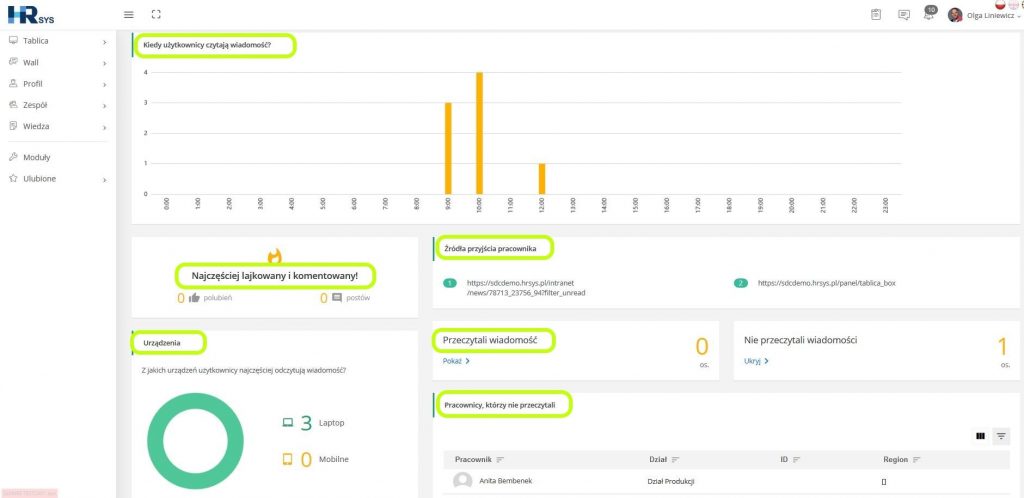Screen dimensions: 1024x498
Task: Open the panel/tablica_box source link
Action: 826,283
